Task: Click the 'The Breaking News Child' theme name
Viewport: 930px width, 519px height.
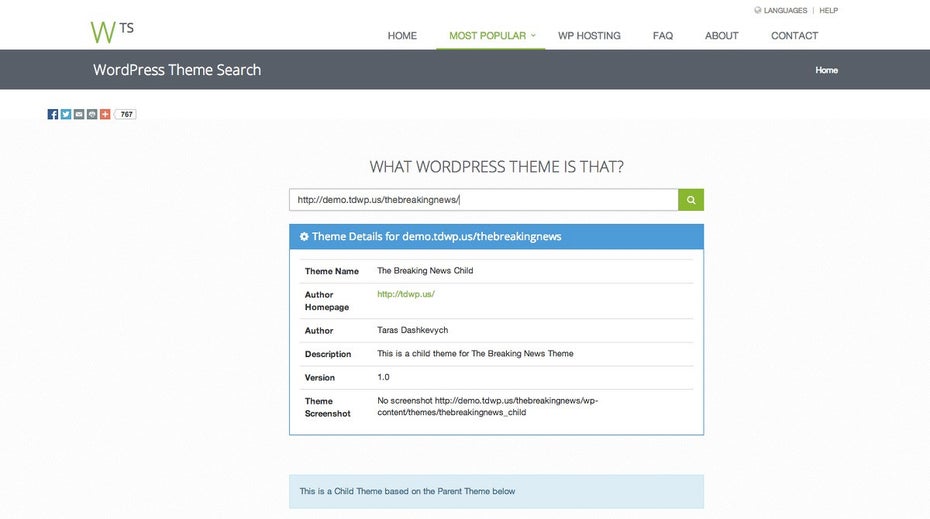Action: pyautogui.click(x=425, y=270)
